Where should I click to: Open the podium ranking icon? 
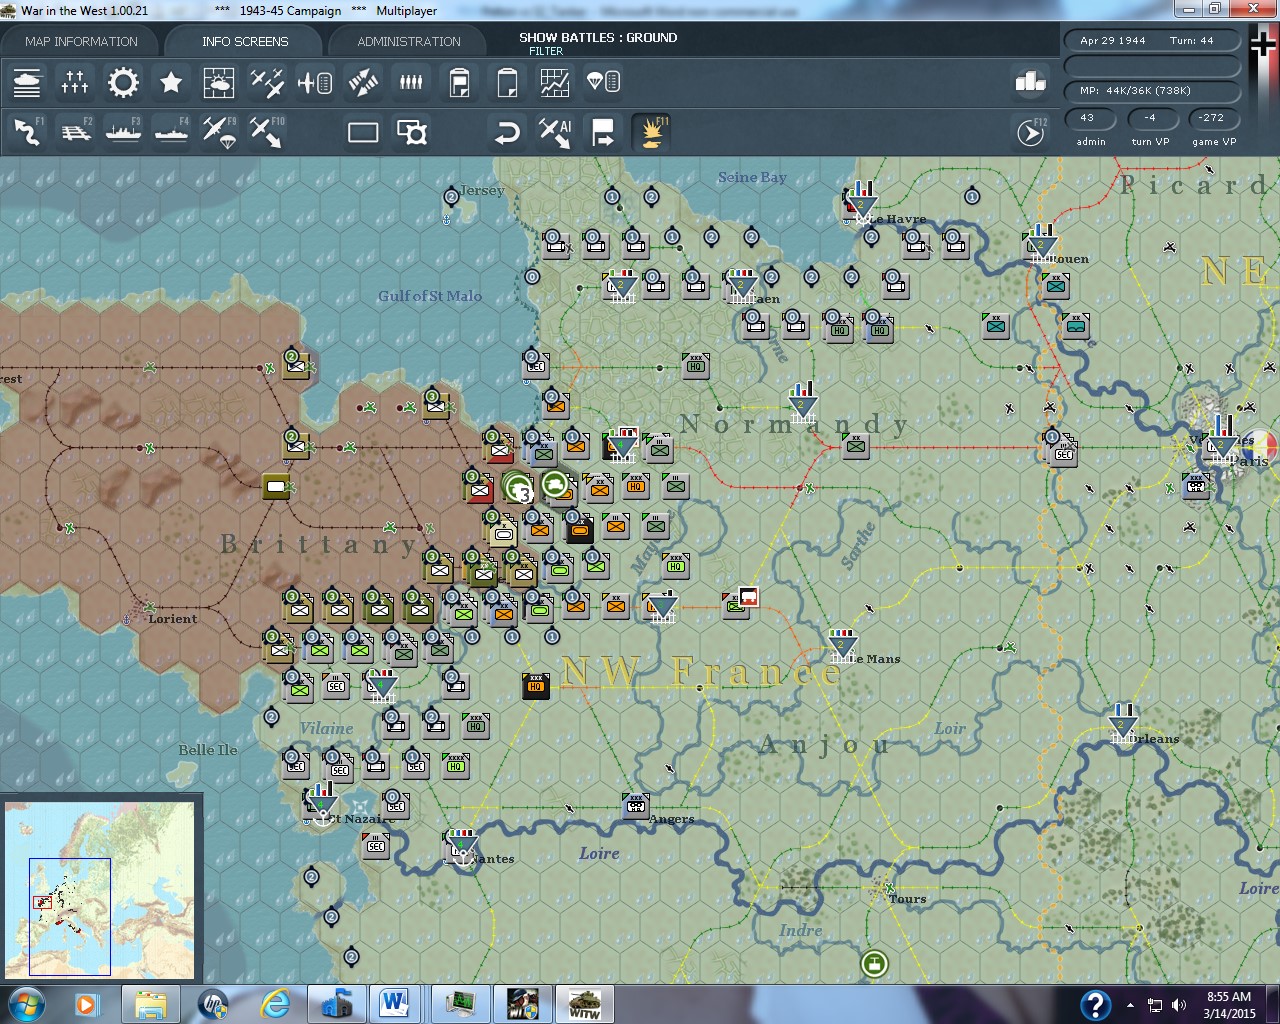point(1030,82)
